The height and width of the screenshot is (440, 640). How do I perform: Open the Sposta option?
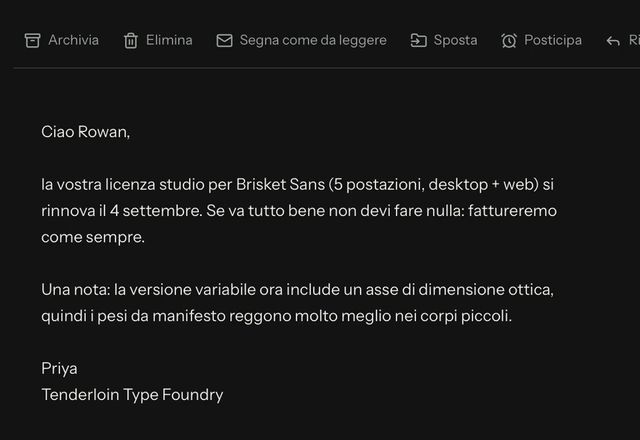pos(456,40)
